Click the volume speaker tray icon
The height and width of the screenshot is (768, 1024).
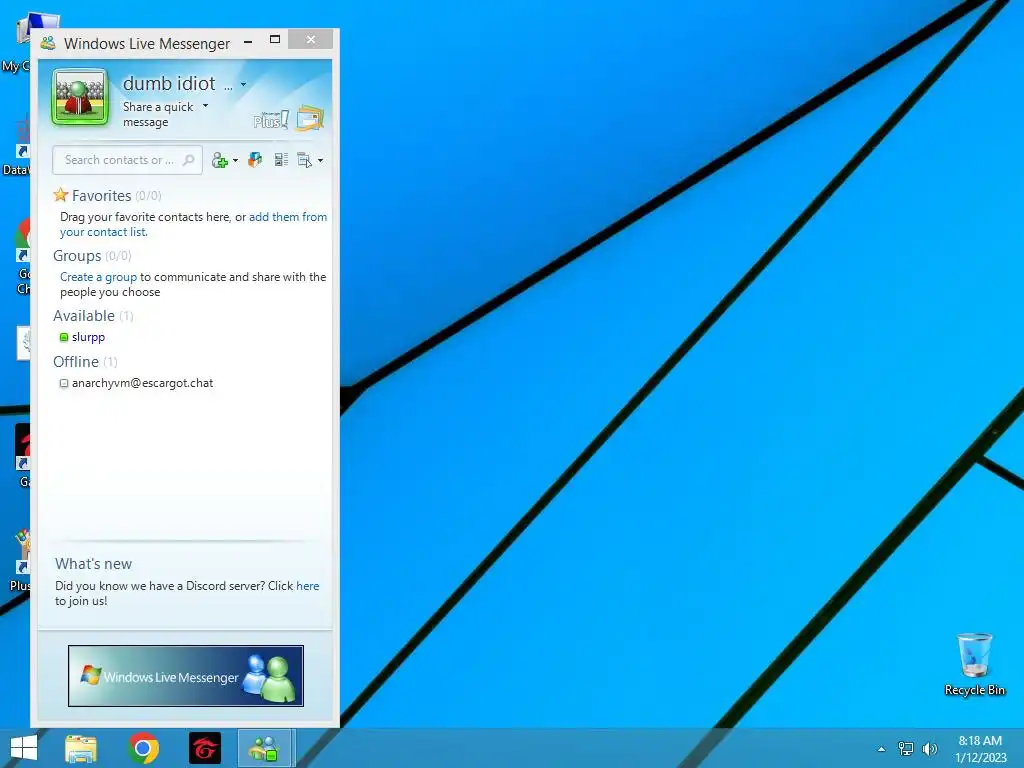click(x=930, y=749)
